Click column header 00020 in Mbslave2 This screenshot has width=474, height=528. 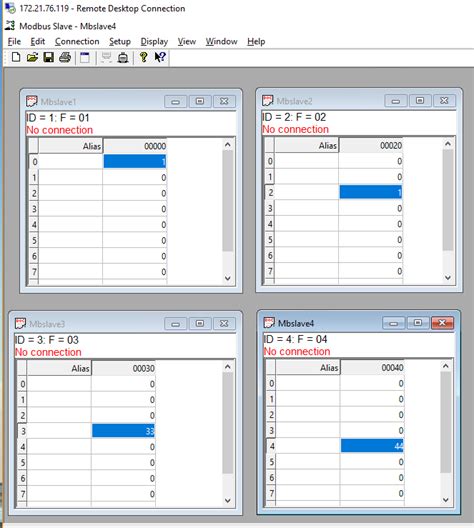click(x=371, y=145)
